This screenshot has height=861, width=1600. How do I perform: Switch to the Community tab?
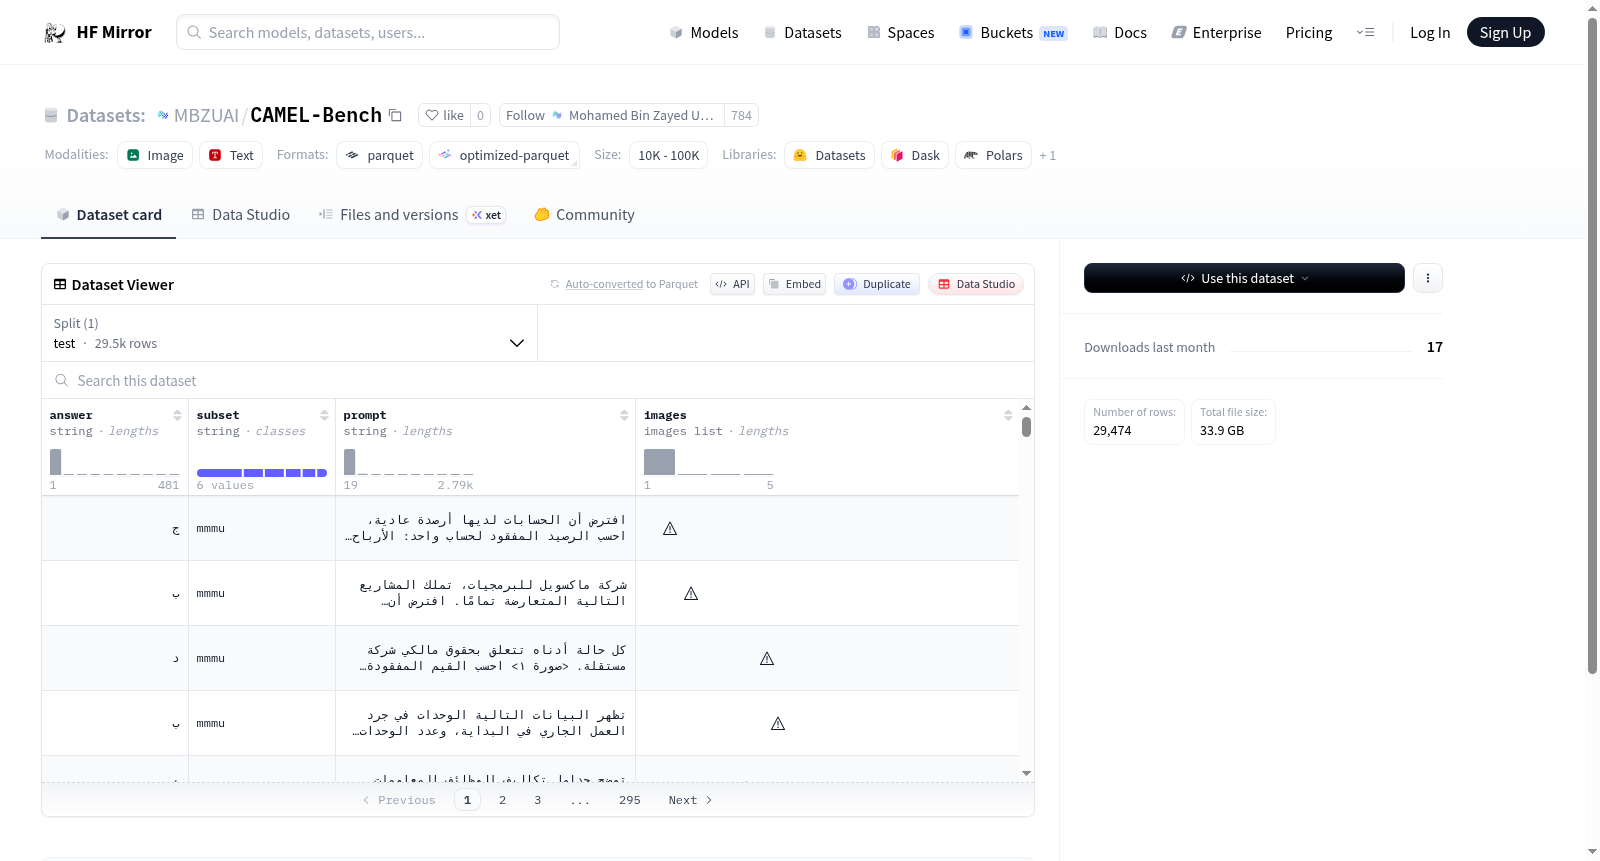tap(584, 215)
